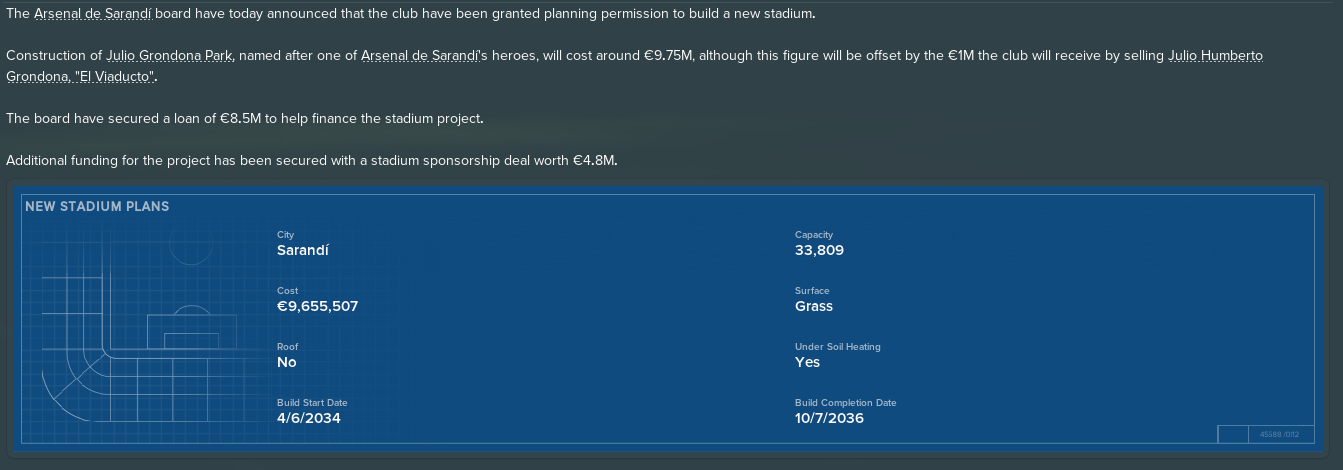
Task: Click the blueprint reference number stamp 45588/012
Action: coord(1279,435)
